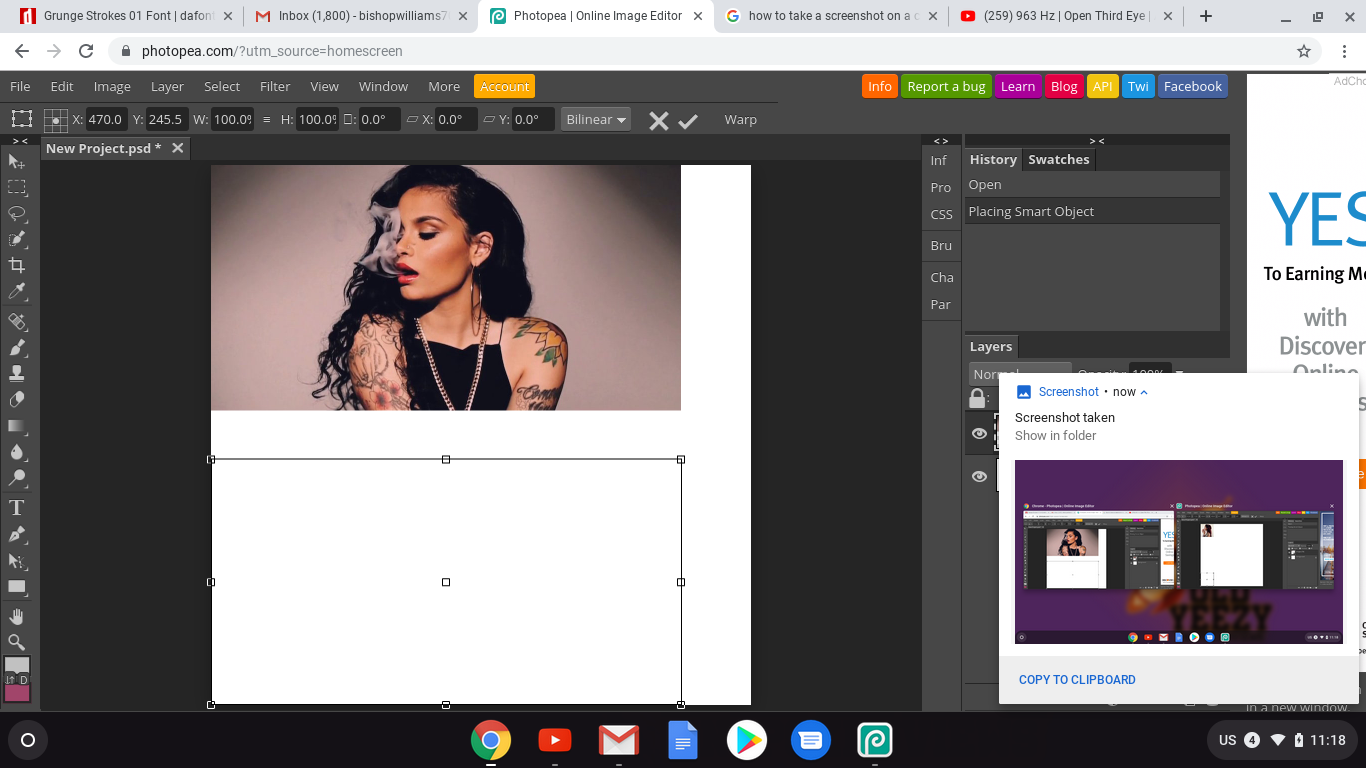1366x768 pixels.
Task: Click Copy to Clipboard in notification
Action: pyautogui.click(x=1077, y=680)
